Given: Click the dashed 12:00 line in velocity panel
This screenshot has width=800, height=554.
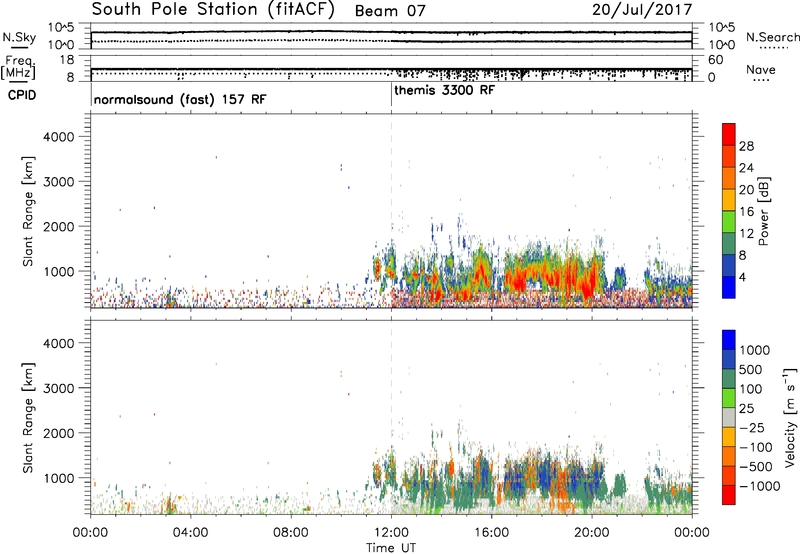Looking at the screenshot, I should point(391,416).
